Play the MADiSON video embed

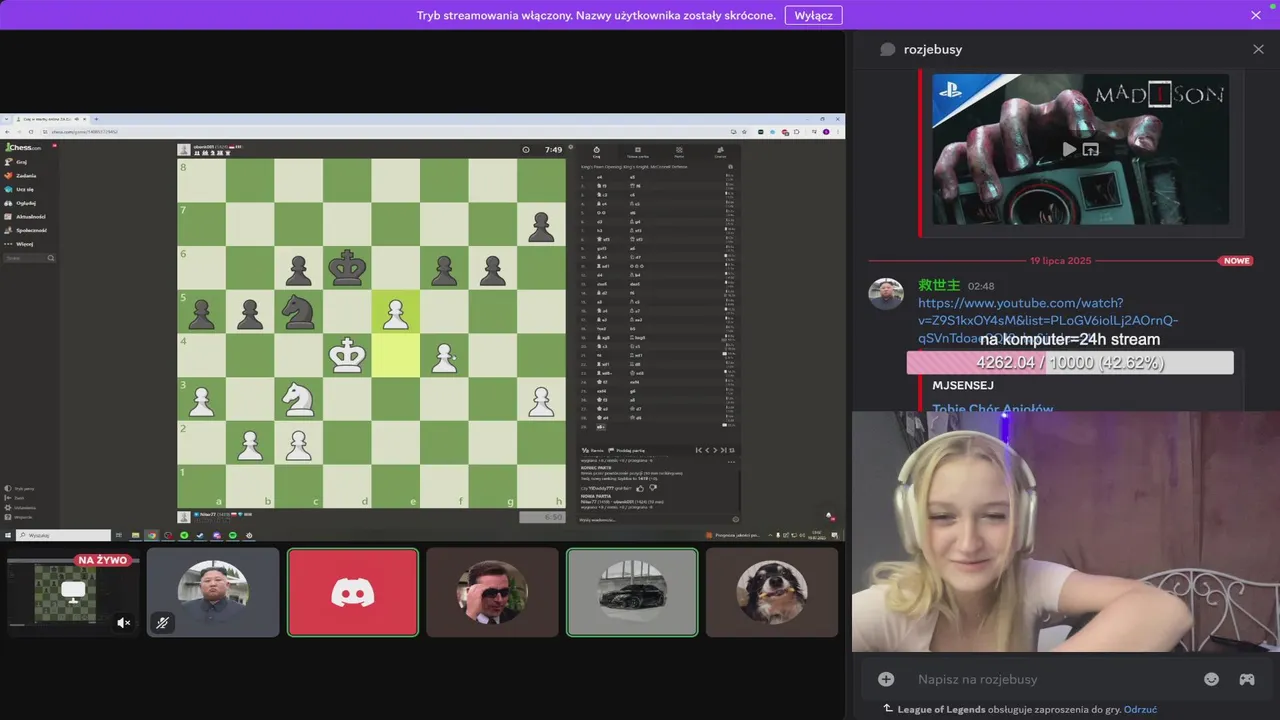(x=1069, y=149)
